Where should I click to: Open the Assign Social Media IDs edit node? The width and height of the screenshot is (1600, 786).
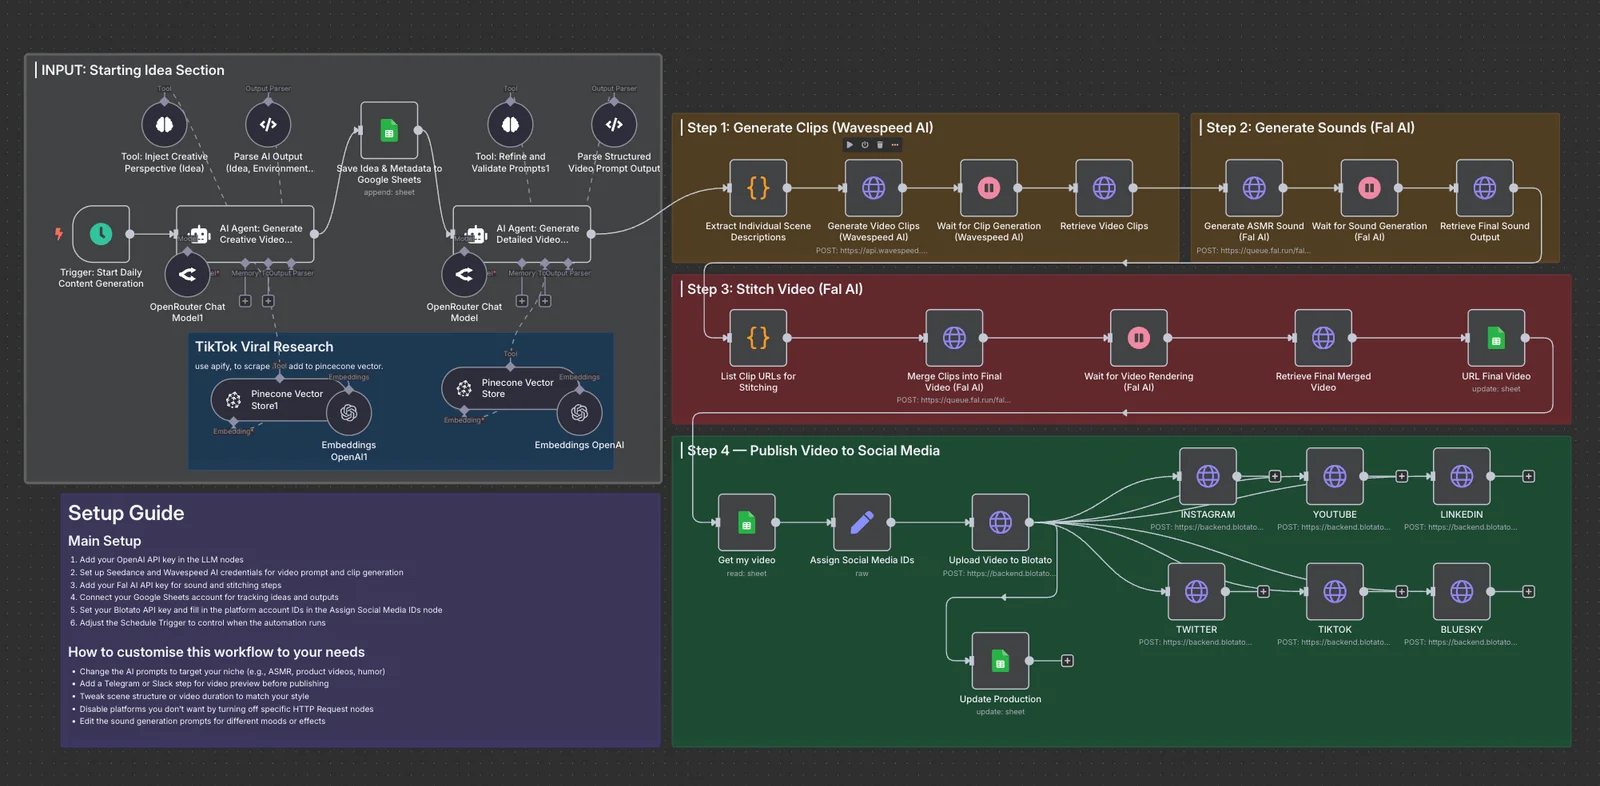(x=861, y=522)
